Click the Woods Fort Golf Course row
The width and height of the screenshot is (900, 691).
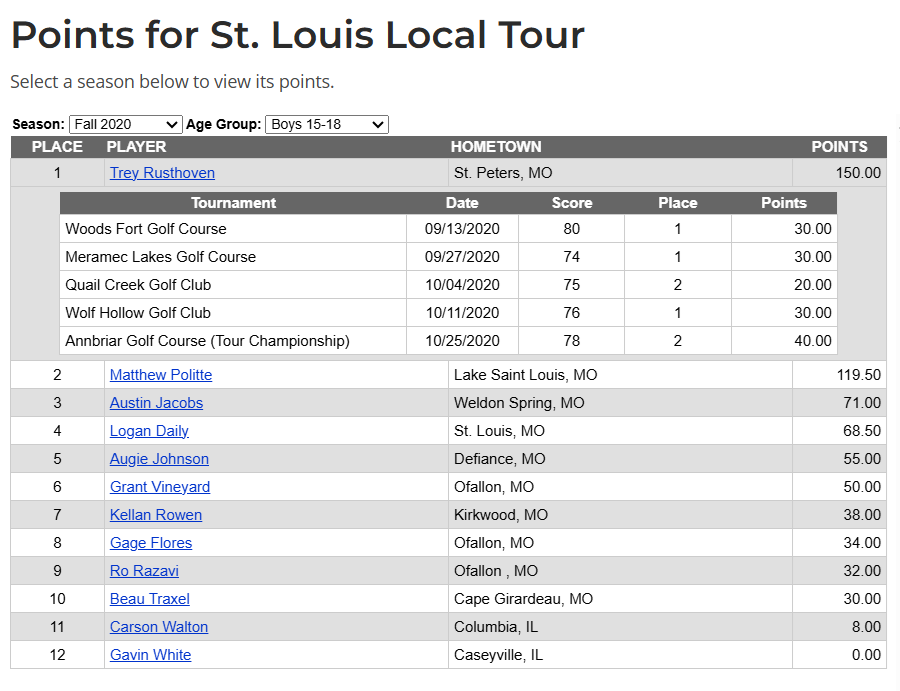[146, 229]
